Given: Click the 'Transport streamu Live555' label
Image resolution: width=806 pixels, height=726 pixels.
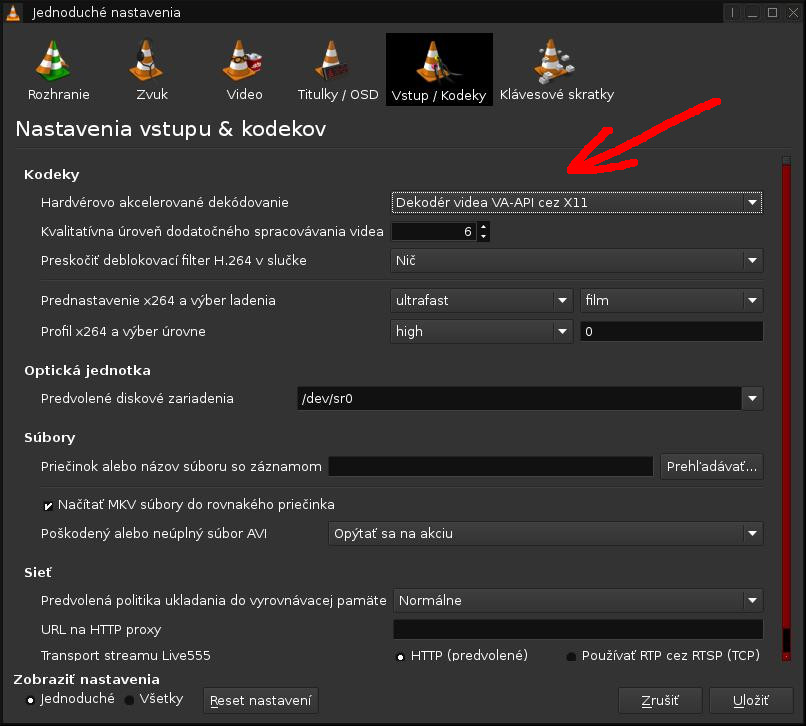Looking at the screenshot, I should click(125, 656).
